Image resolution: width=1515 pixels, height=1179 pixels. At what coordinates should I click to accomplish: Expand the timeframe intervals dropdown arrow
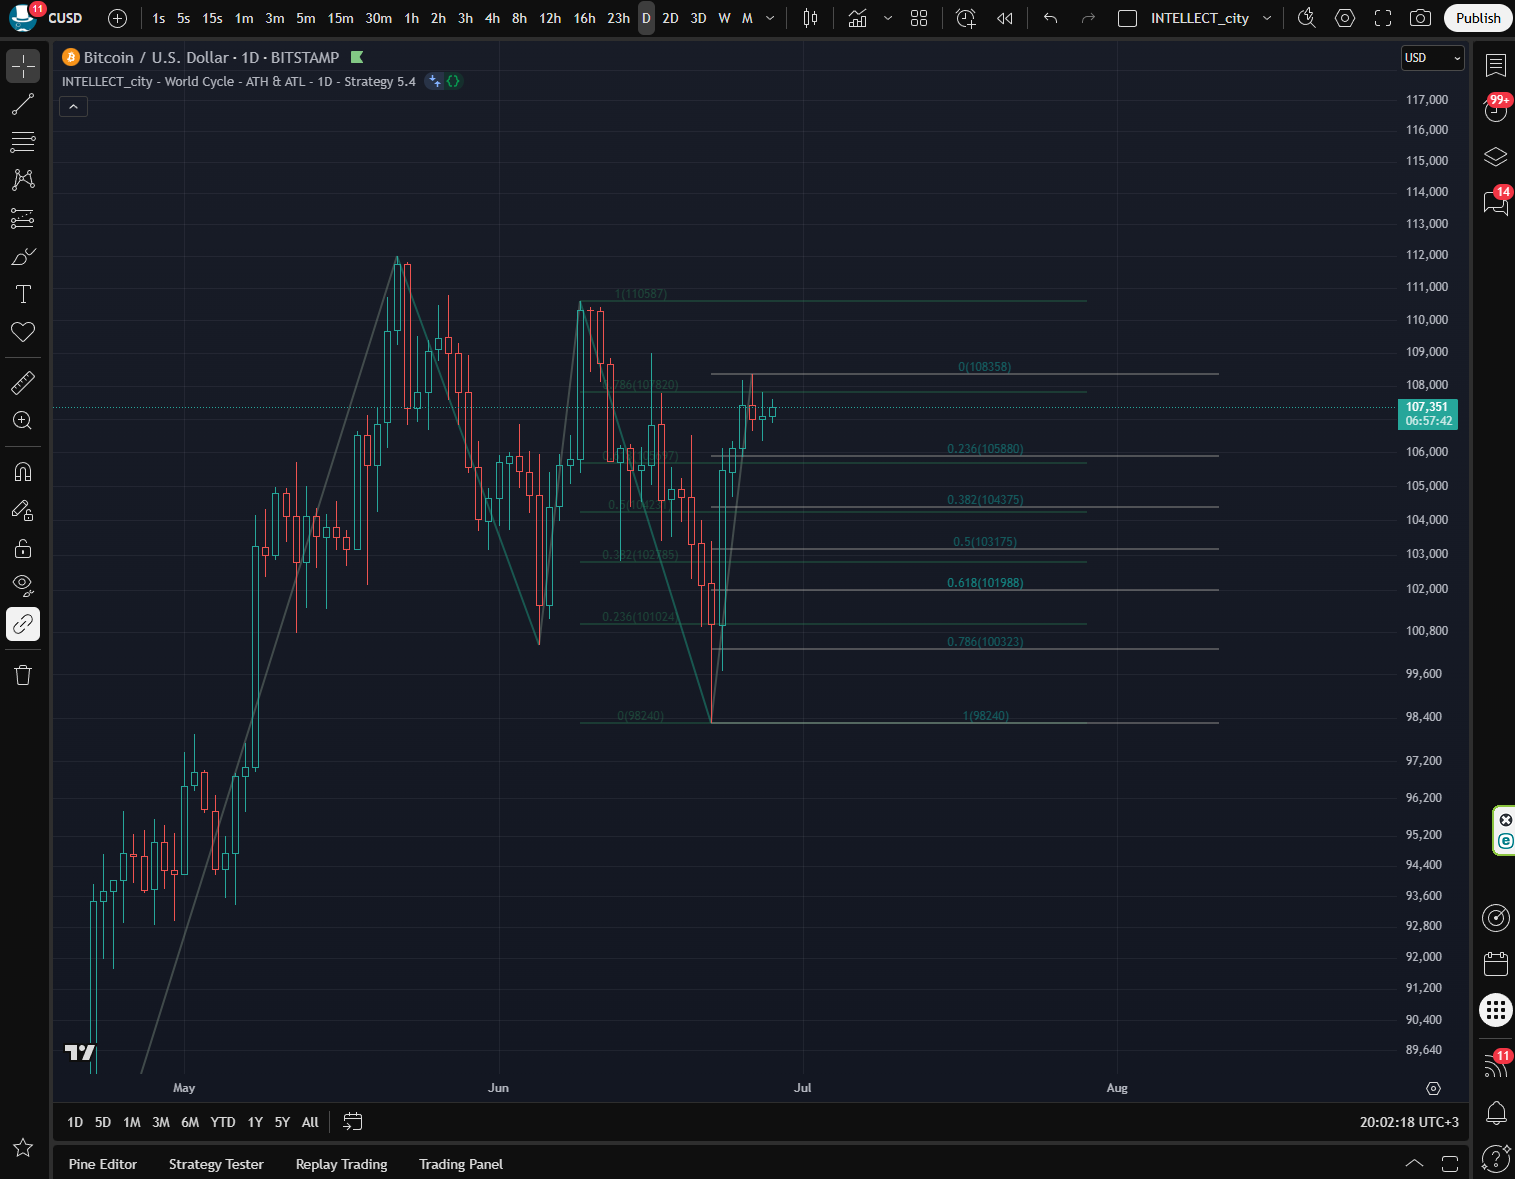click(770, 18)
